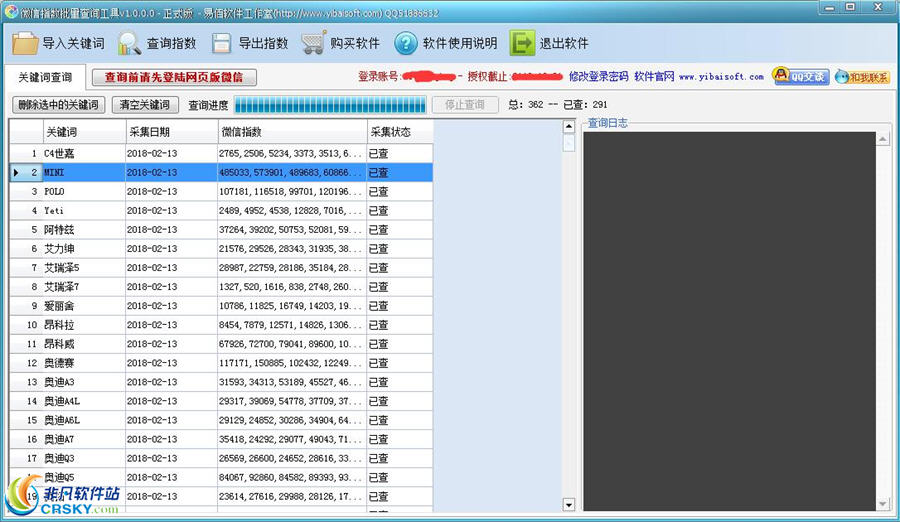900x522 pixels.
Task: Click the 查询指数 magnifier chart icon
Action: point(129,43)
